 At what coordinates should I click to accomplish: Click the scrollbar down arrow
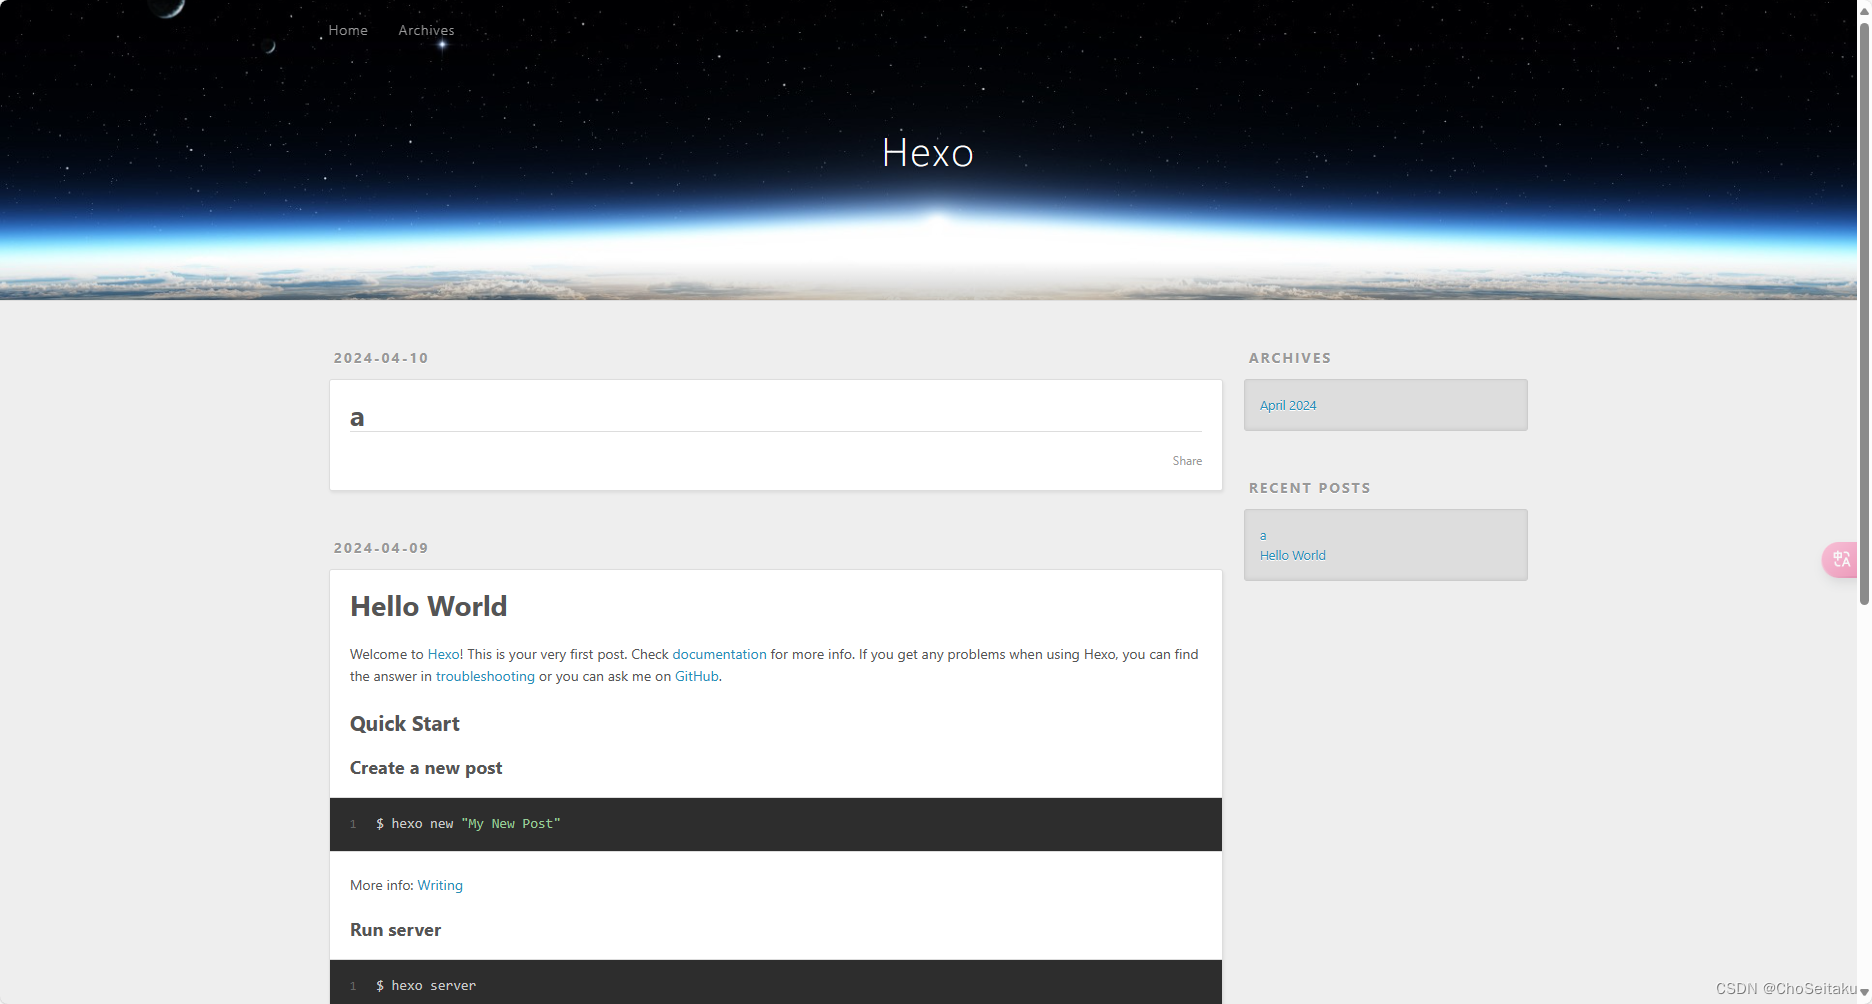pyautogui.click(x=1864, y=992)
